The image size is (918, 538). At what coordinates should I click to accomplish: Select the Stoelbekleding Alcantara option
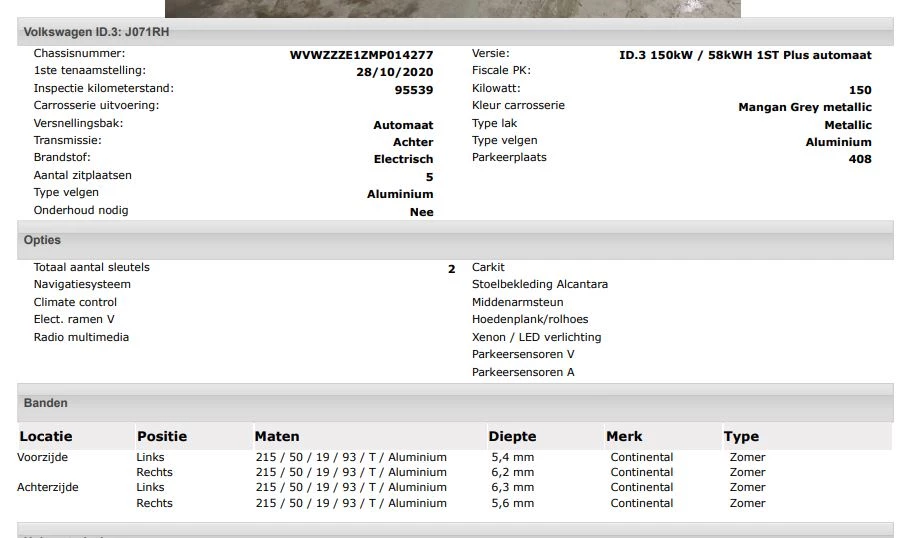539,284
